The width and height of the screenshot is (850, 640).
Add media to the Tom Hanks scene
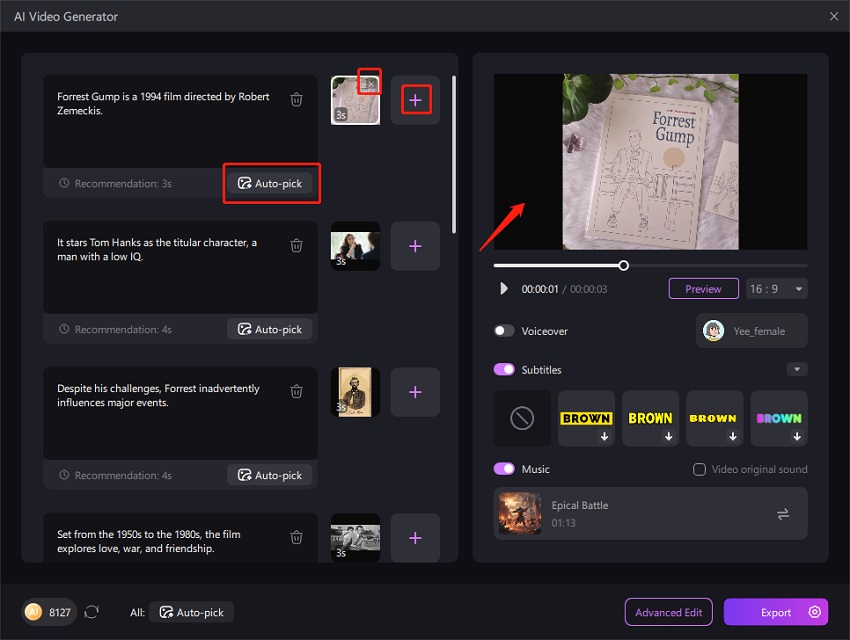click(415, 246)
